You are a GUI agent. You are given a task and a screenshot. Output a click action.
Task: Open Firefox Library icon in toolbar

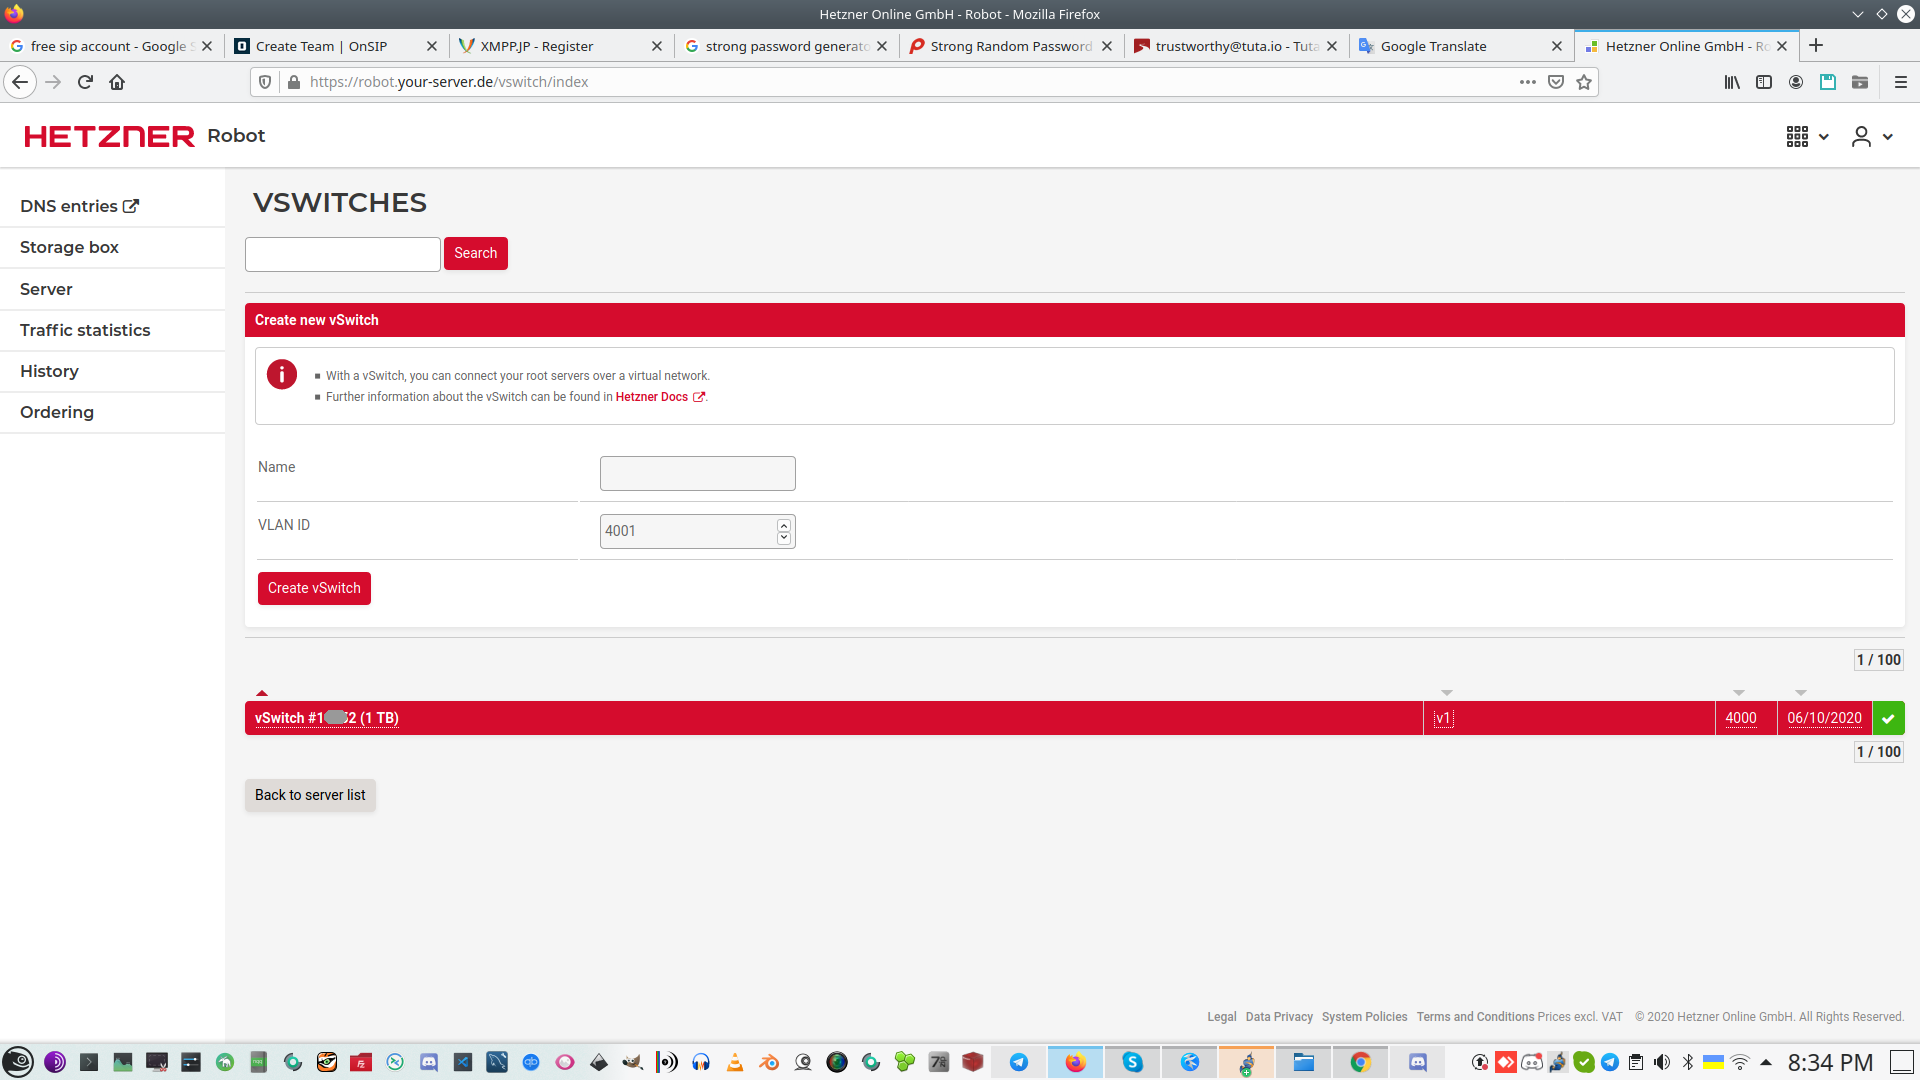tap(1732, 82)
